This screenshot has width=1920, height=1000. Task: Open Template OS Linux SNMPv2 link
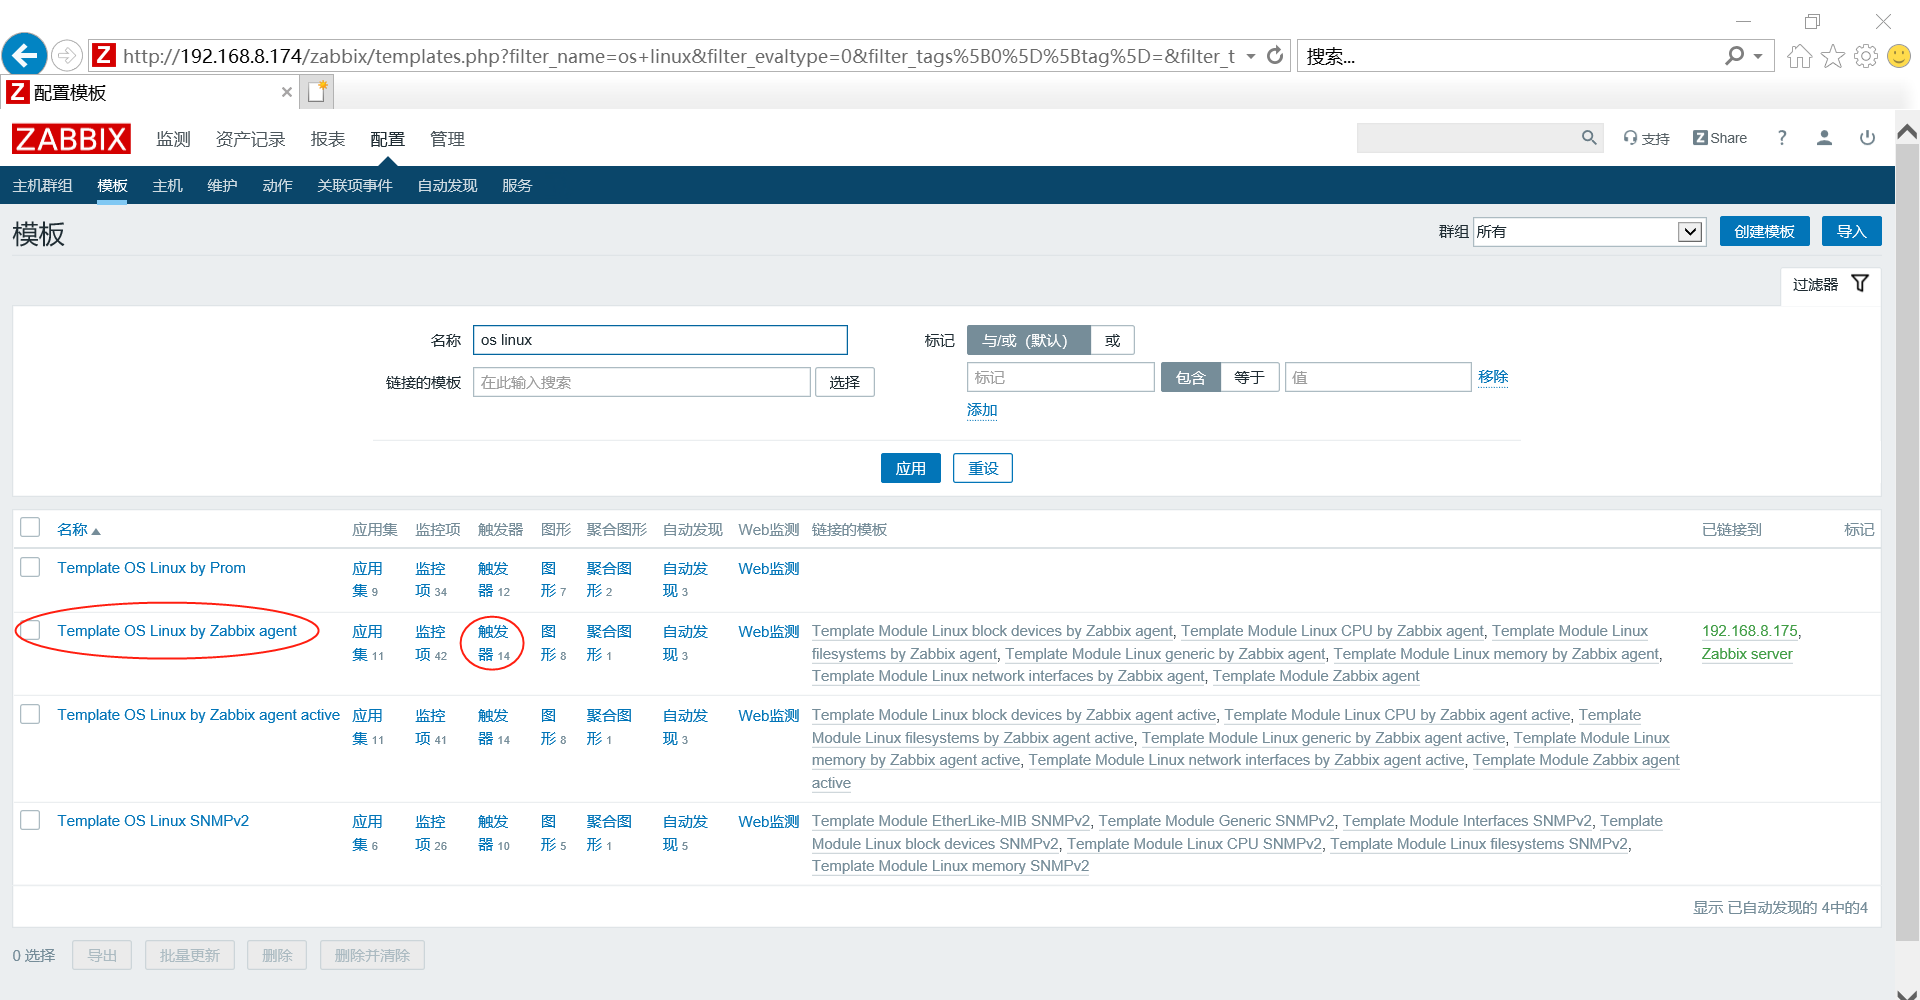(x=153, y=821)
